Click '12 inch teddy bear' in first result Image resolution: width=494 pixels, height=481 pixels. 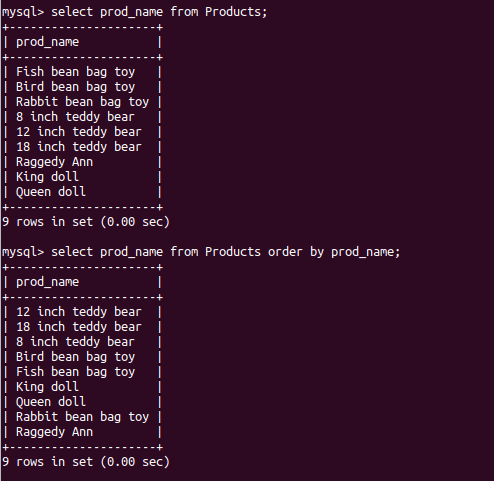tap(79, 132)
